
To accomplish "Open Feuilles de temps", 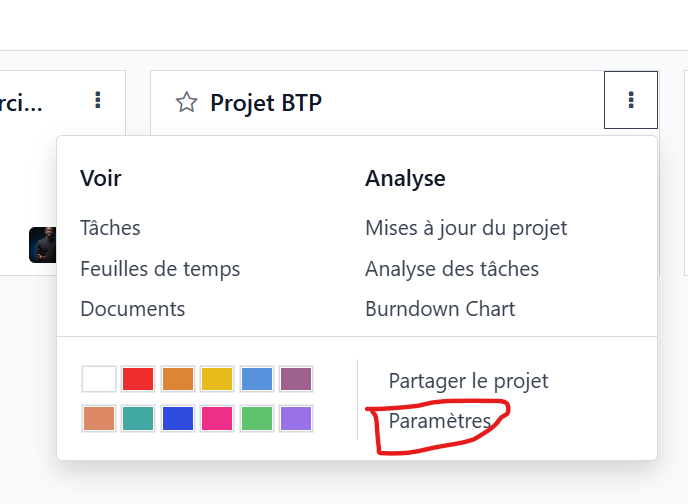I will pos(160,268).
